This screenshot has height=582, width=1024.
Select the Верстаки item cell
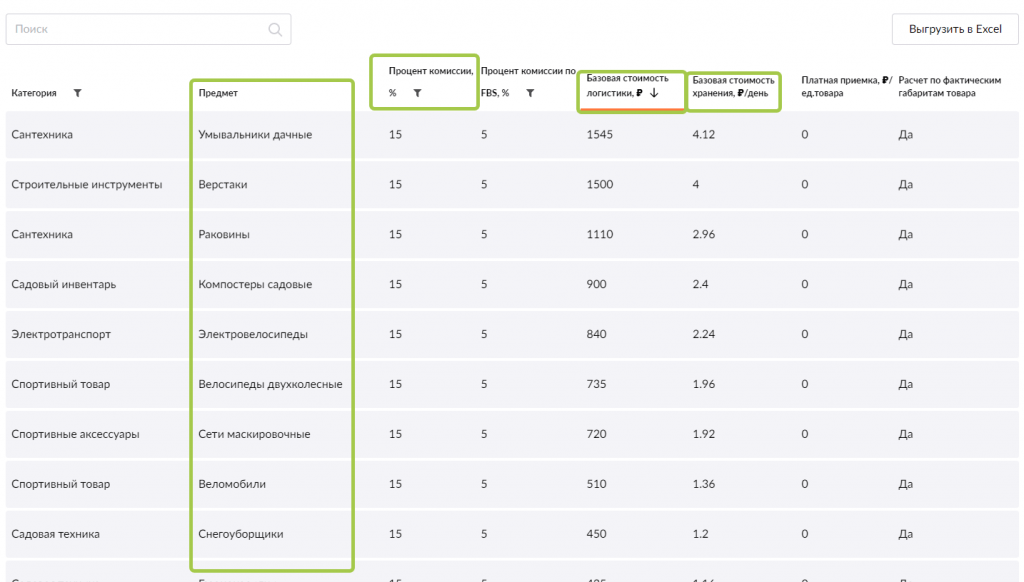coord(223,185)
